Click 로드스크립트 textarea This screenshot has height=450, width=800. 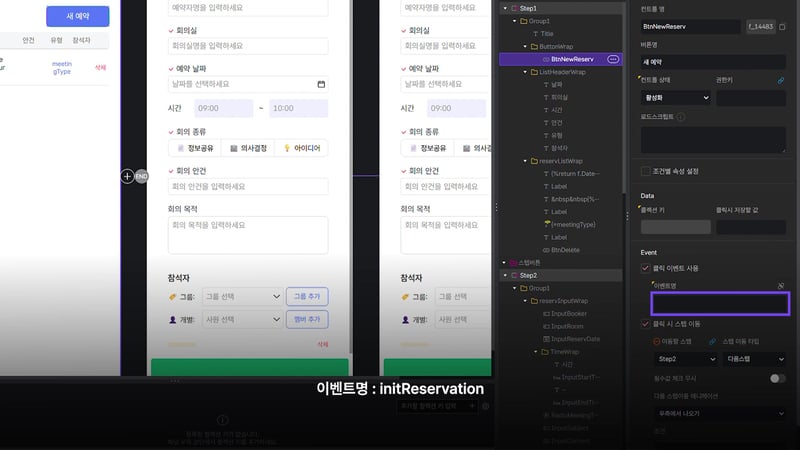pyautogui.click(x=713, y=140)
